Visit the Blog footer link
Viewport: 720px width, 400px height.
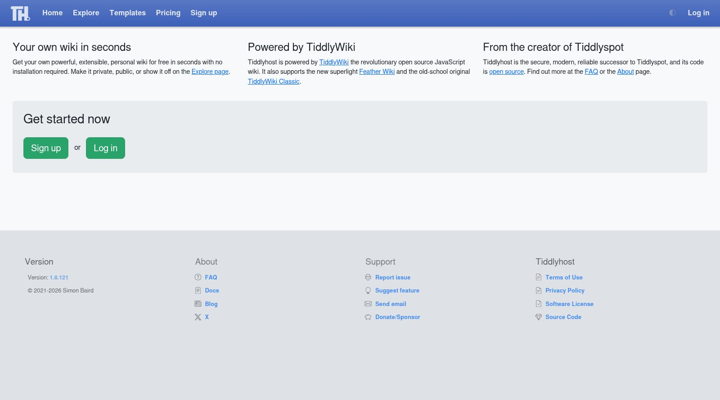211,304
